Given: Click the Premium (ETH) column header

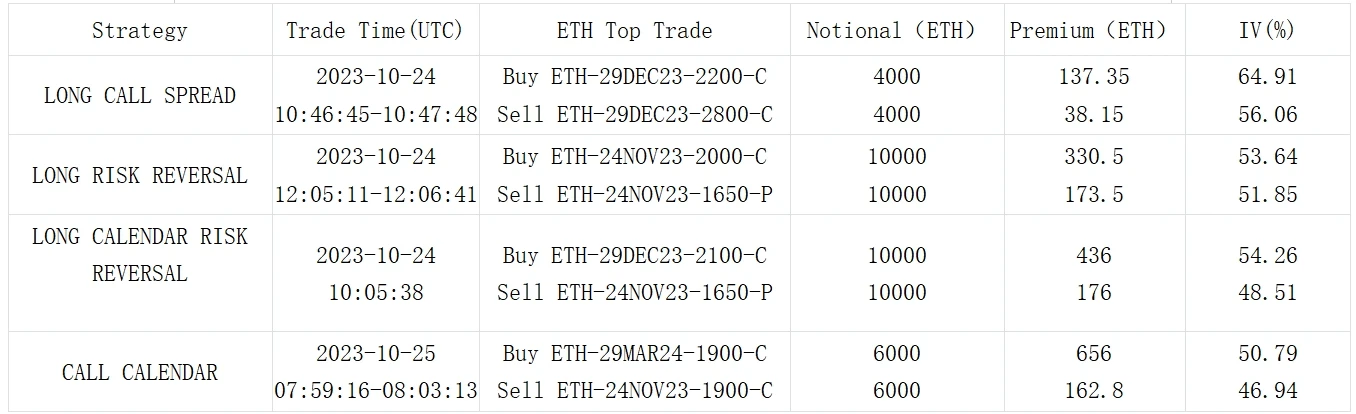Looking at the screenshot, I should [1088, 31].
